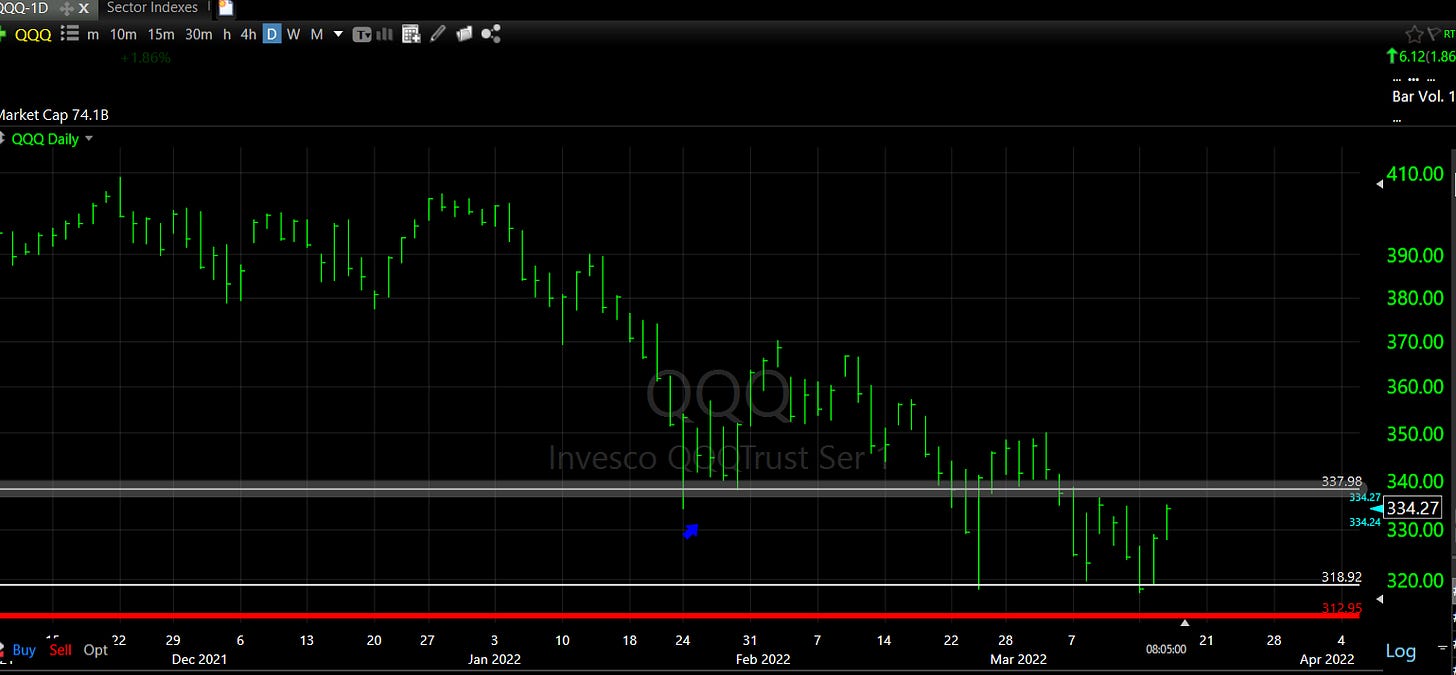Click the Apr 2022 date label

(x=1326, y=659)
